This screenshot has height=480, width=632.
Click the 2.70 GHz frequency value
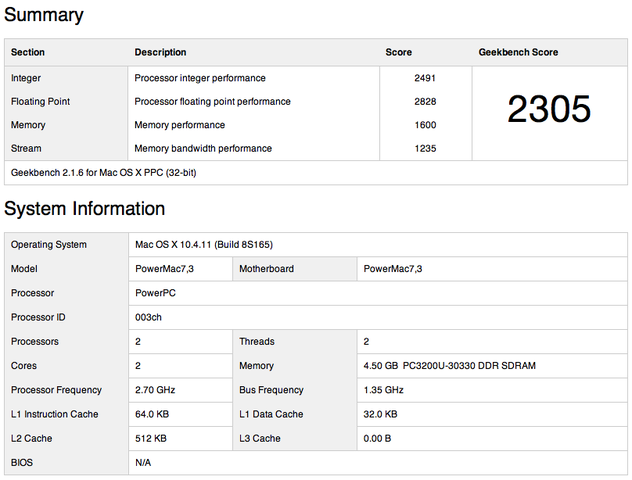[x=155, y=390]
